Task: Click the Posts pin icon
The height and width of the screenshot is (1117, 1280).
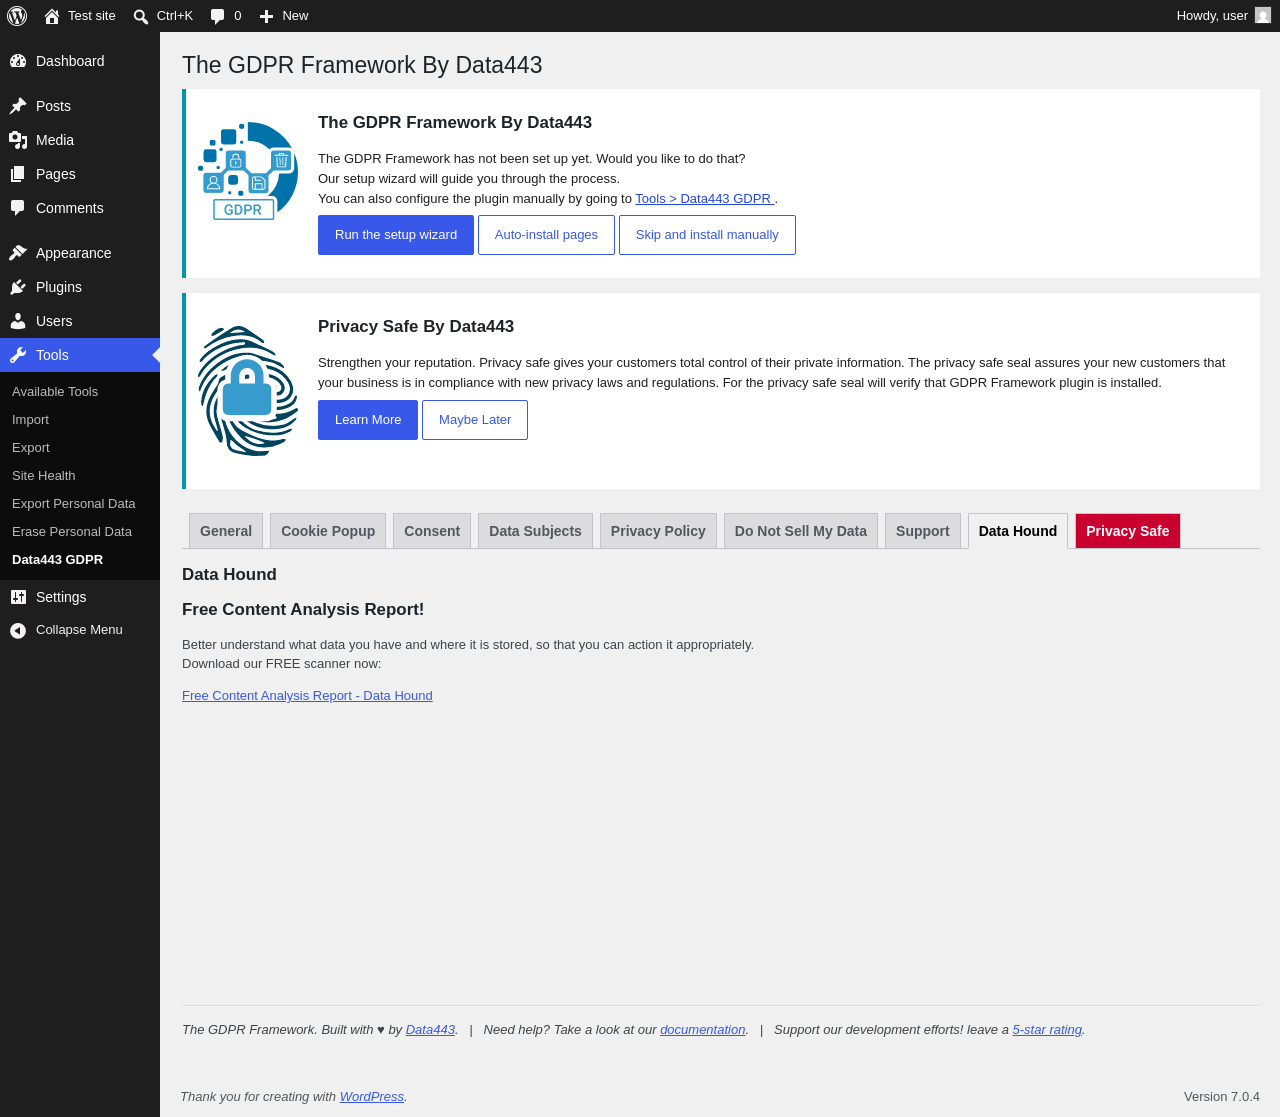Action: pos(18,106)
